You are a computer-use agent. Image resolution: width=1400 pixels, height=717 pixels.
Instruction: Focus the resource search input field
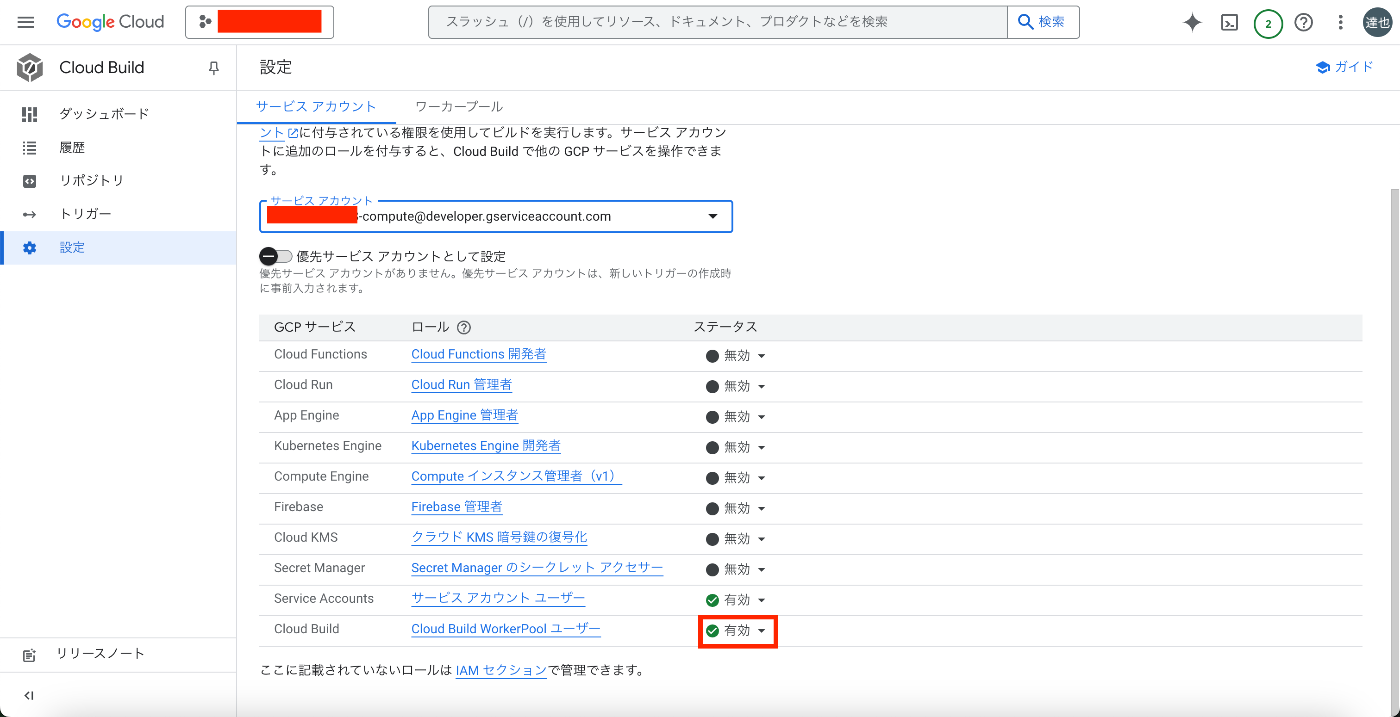(718, 22)
